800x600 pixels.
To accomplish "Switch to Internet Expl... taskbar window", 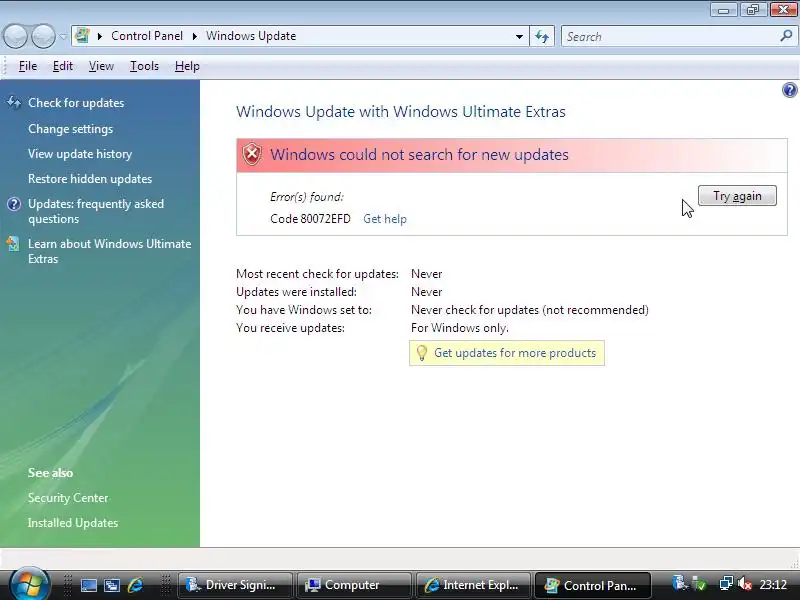I will point(473,585).
